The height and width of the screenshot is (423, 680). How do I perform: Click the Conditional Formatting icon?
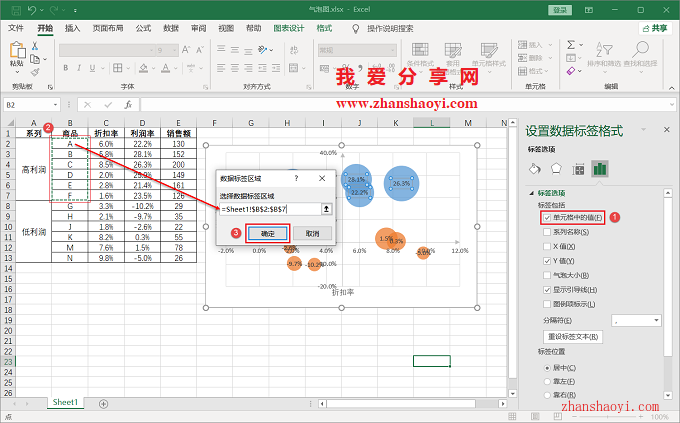pos(420,51)
